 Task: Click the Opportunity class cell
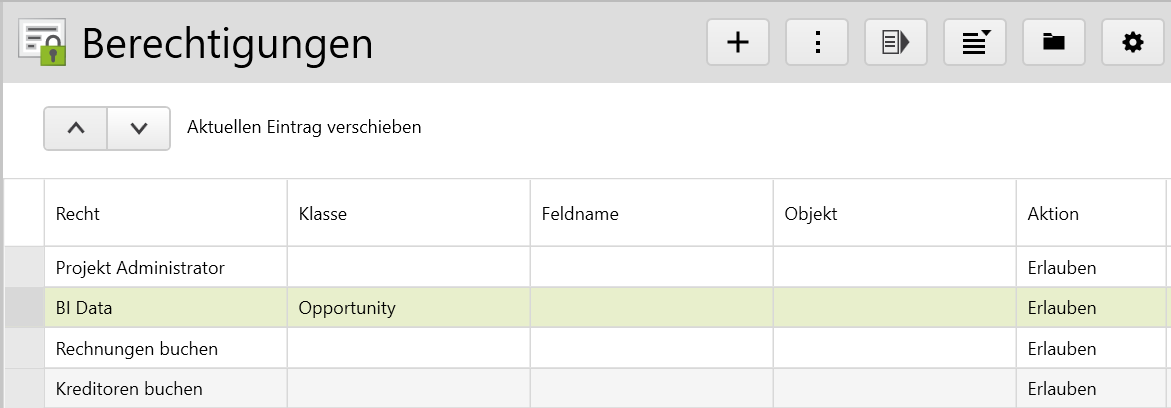[409, 308]
